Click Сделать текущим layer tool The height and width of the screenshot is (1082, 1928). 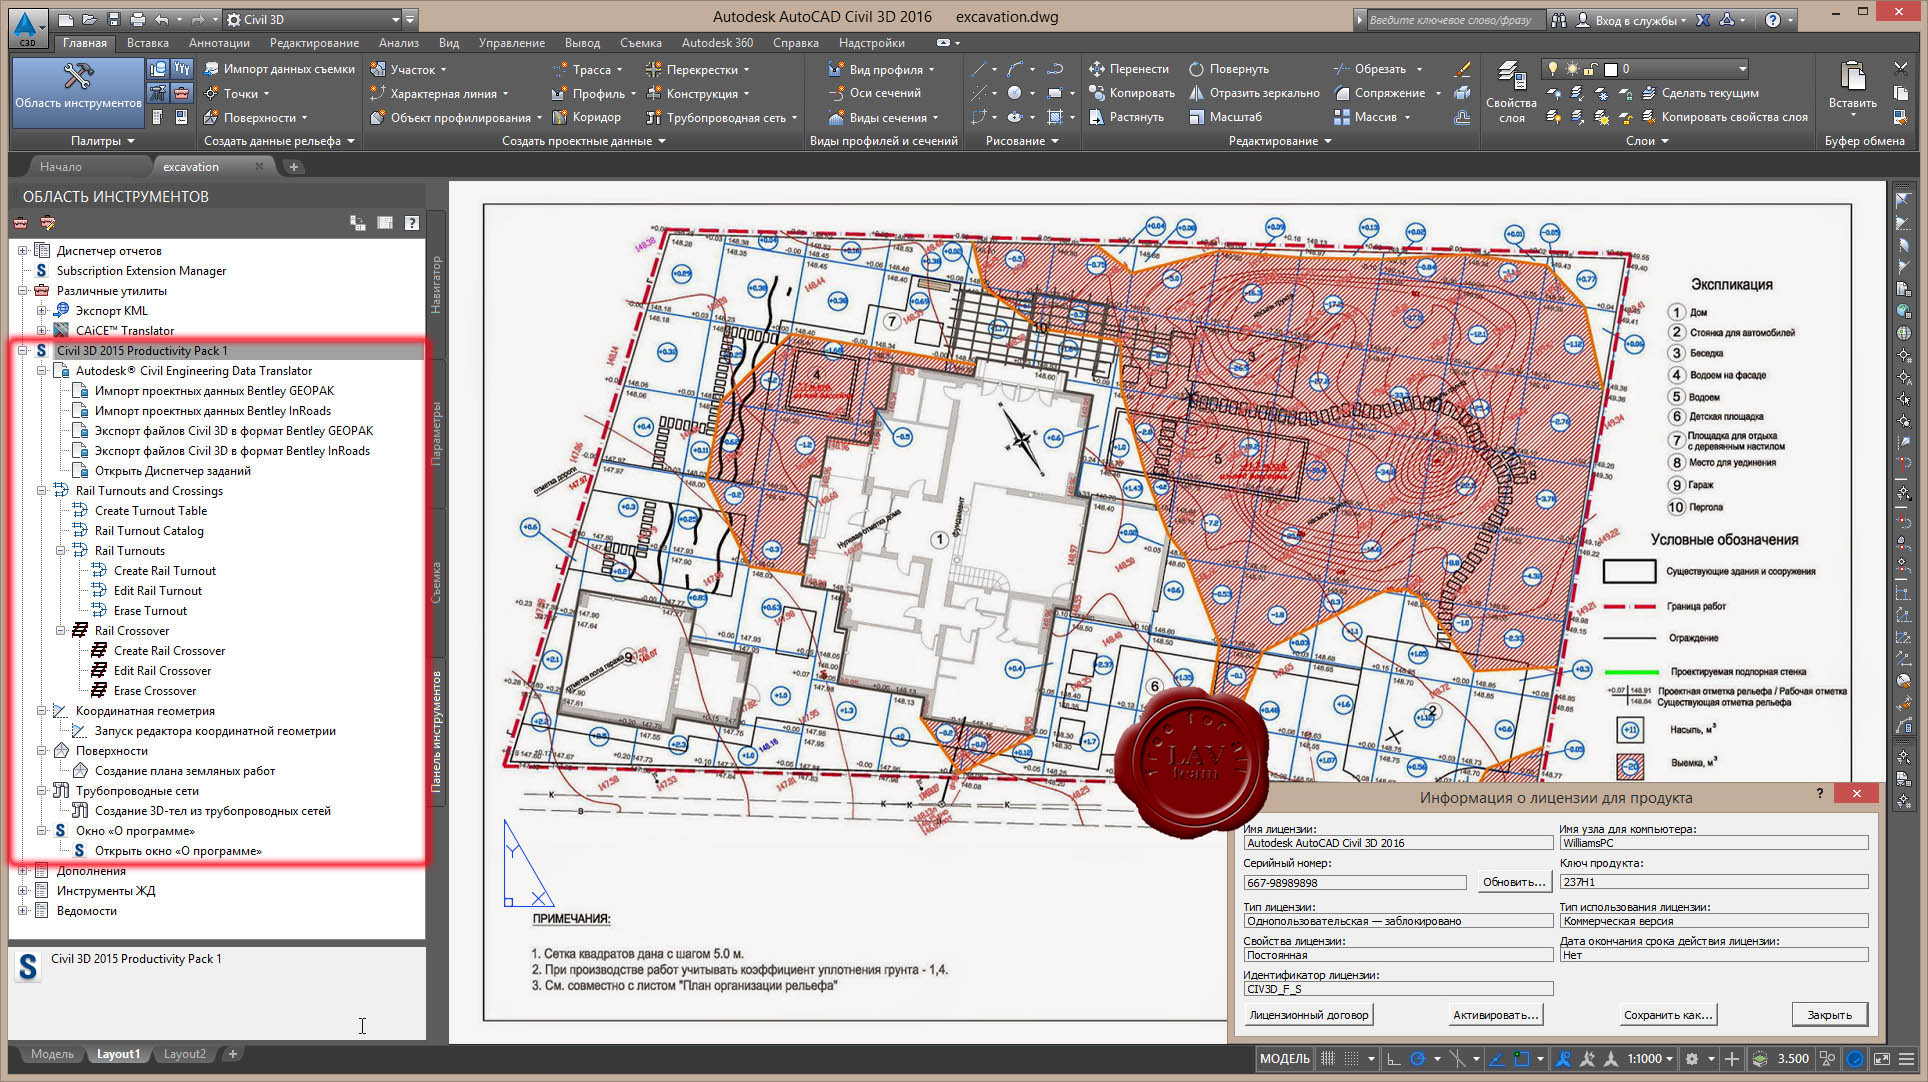(x=1700, y=93)
